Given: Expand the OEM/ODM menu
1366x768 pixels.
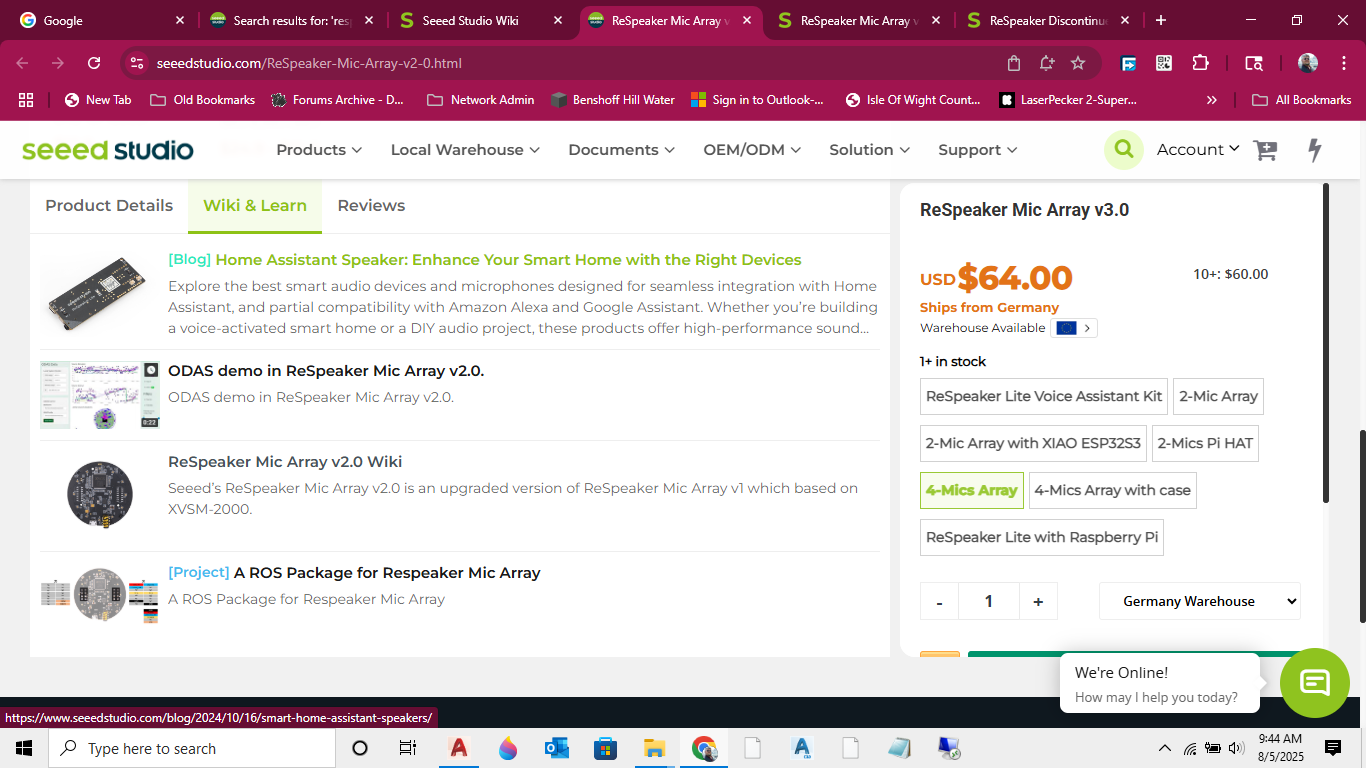Looking at the screenshot, I should click(752, 150).
